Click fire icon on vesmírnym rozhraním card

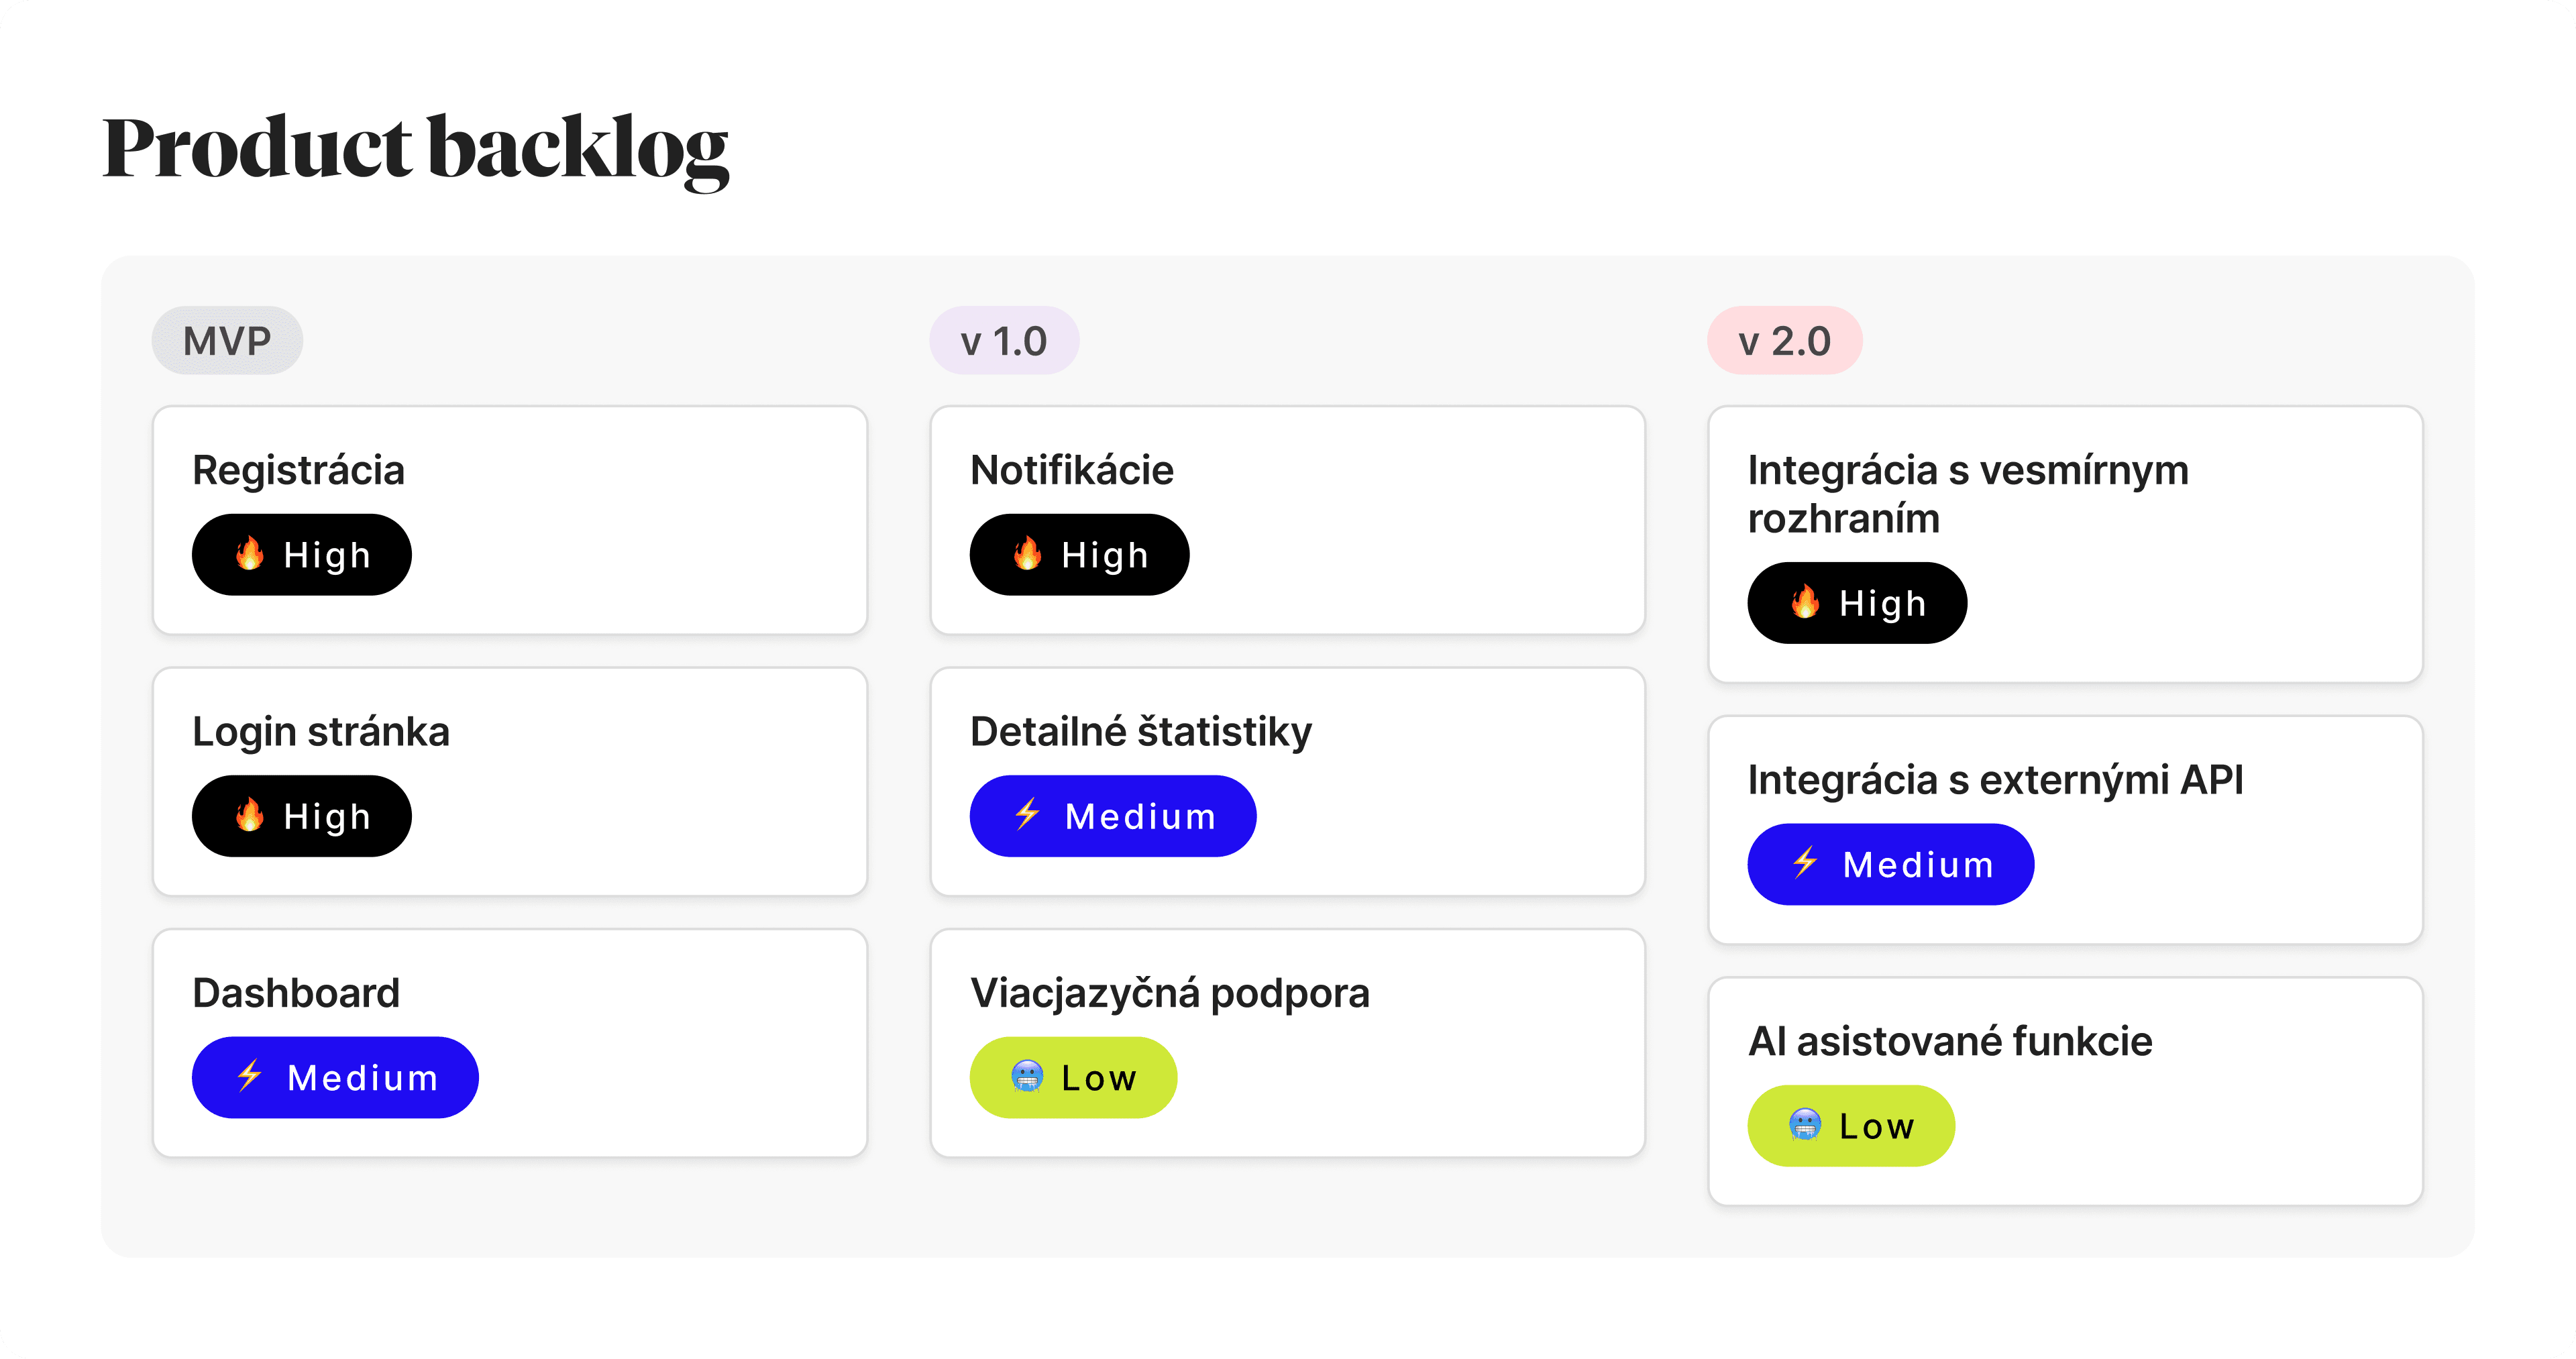pos(1805,602)
